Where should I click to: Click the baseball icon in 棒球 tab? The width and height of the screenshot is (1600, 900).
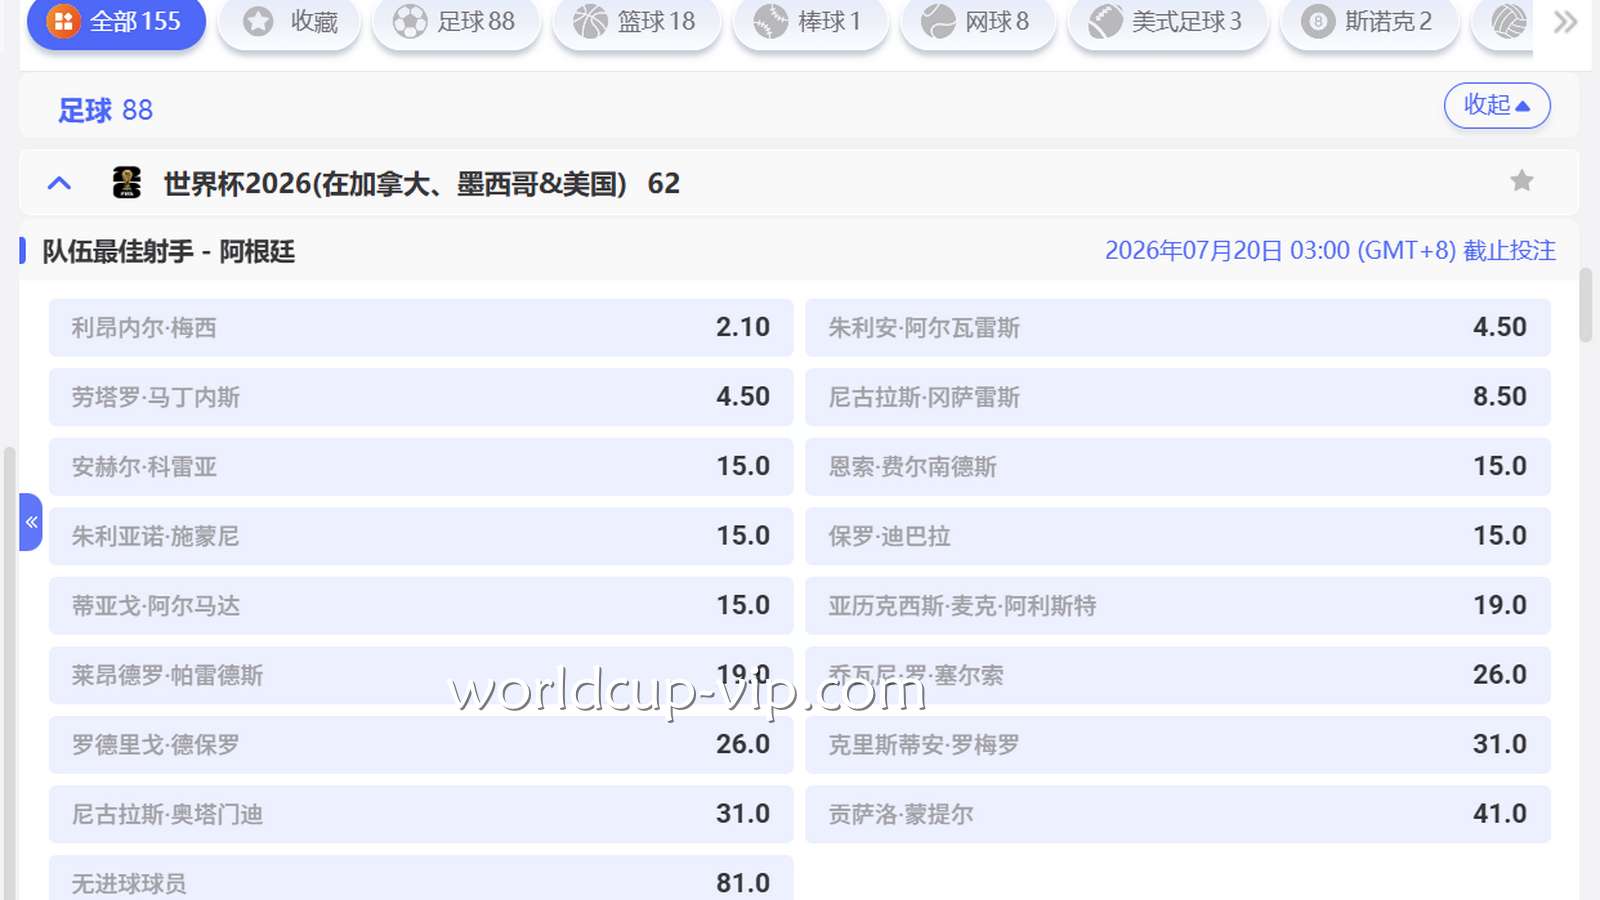click(770, 22)
